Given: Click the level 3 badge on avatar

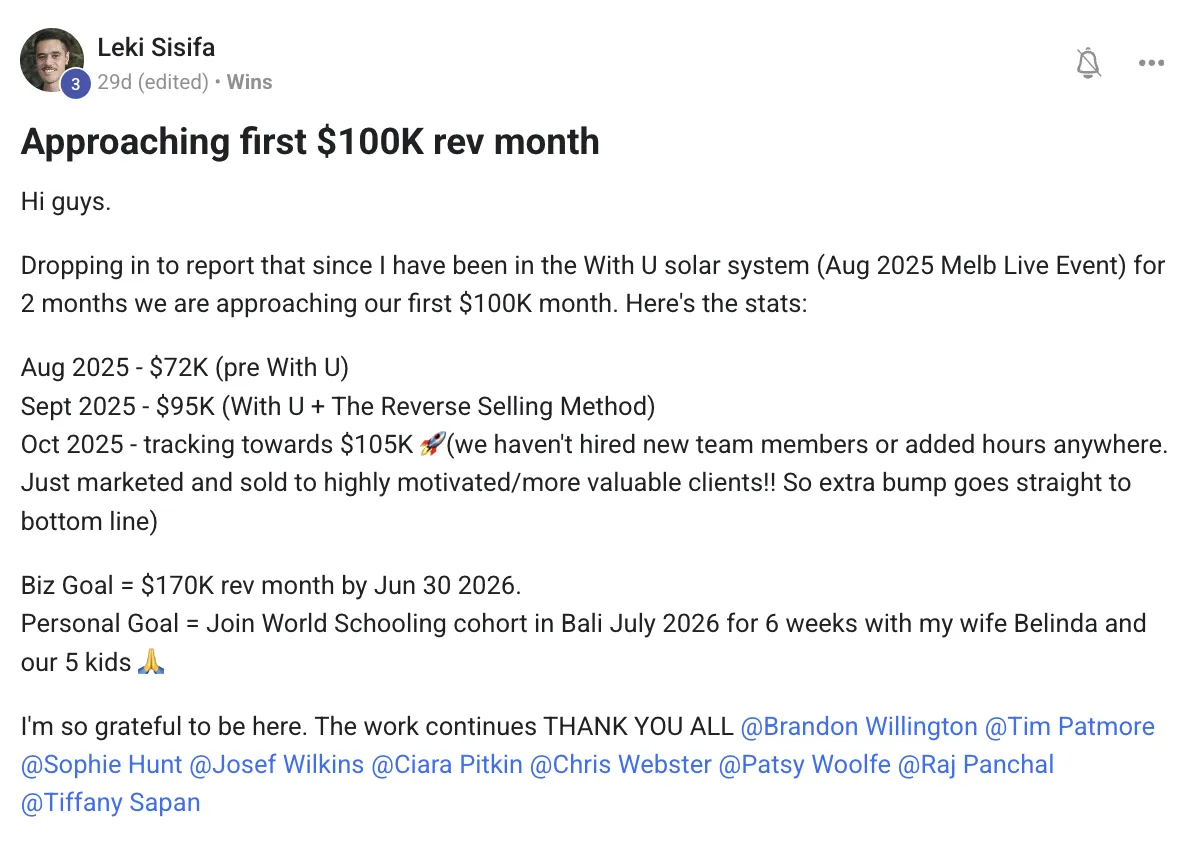Looking at the screenshot, I should click(74, 84).
